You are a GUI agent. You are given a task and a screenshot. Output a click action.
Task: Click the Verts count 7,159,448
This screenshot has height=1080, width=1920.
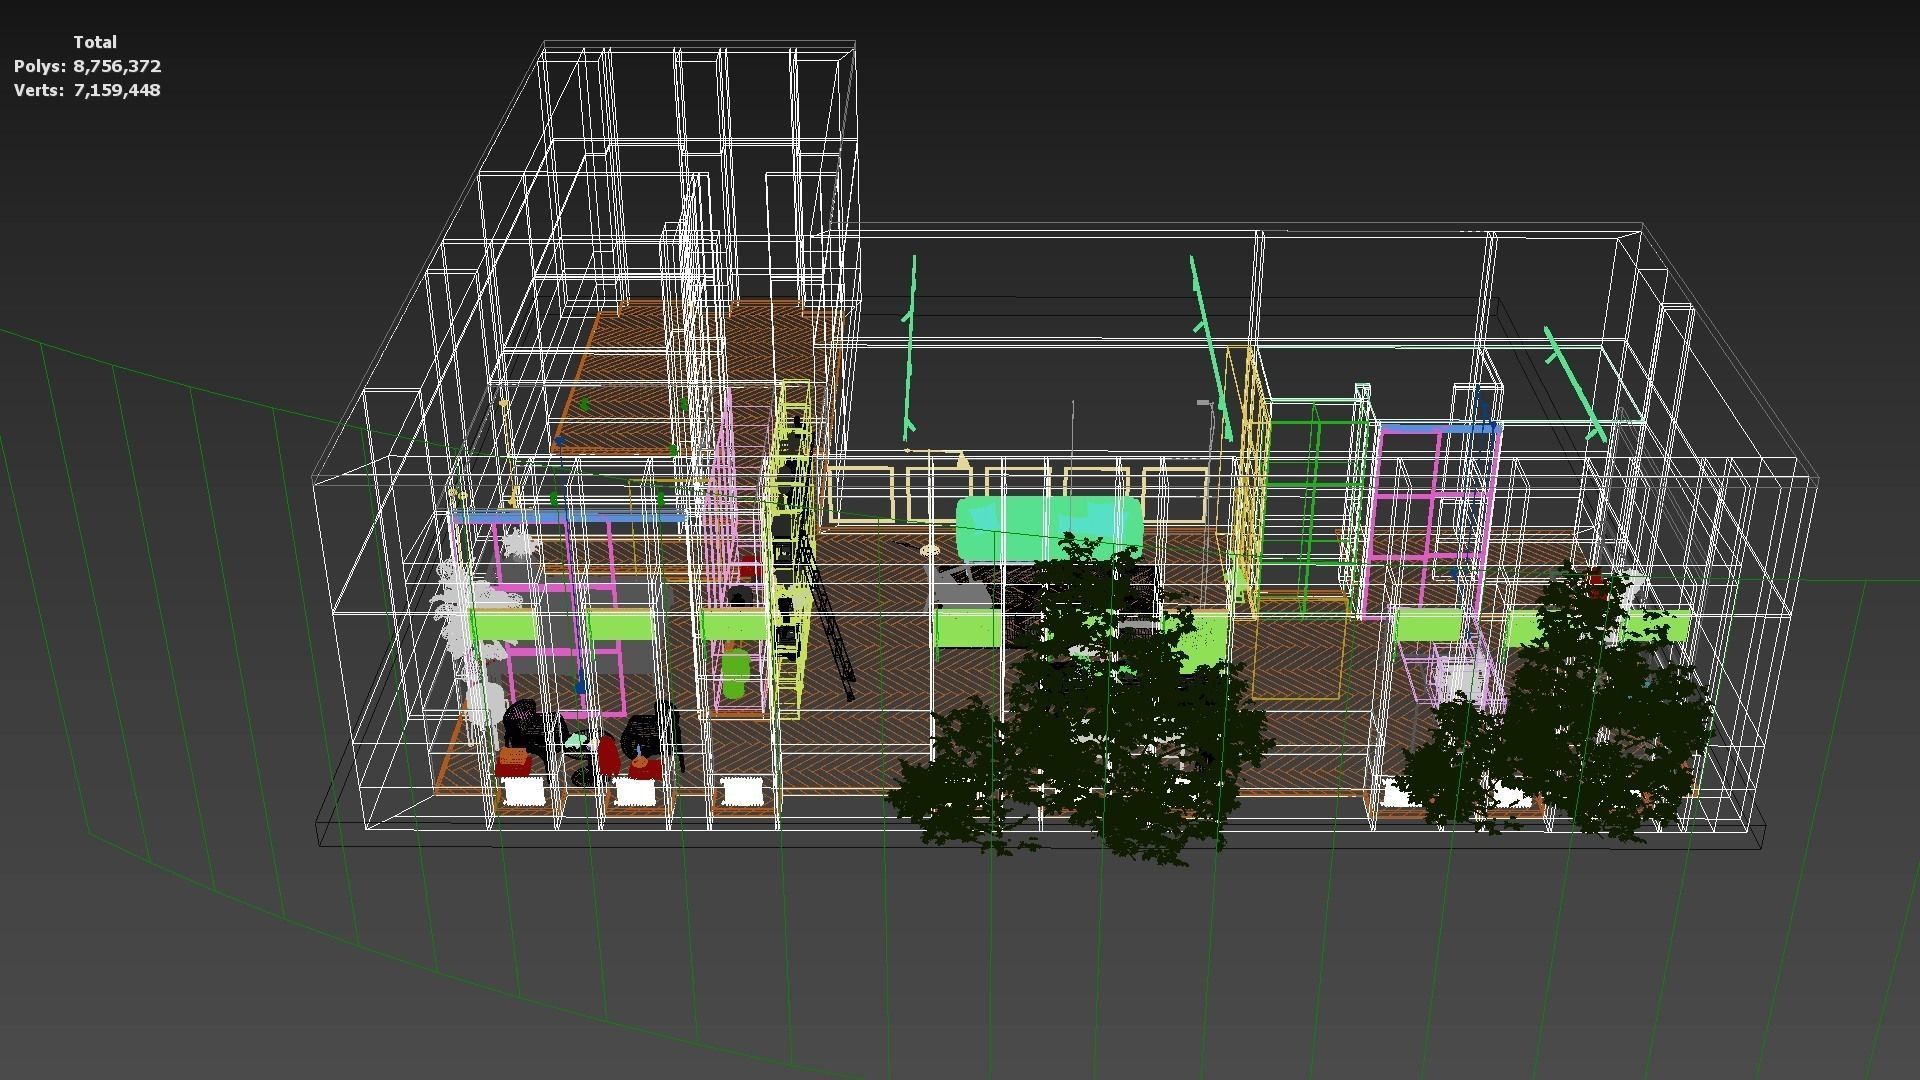[x=117, y=90]
